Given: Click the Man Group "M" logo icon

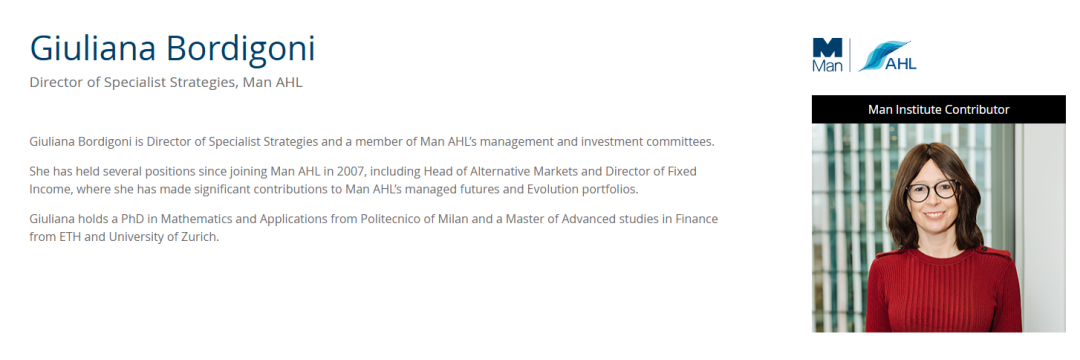Looking at the screenshot, I should click(x=827, y=47).
